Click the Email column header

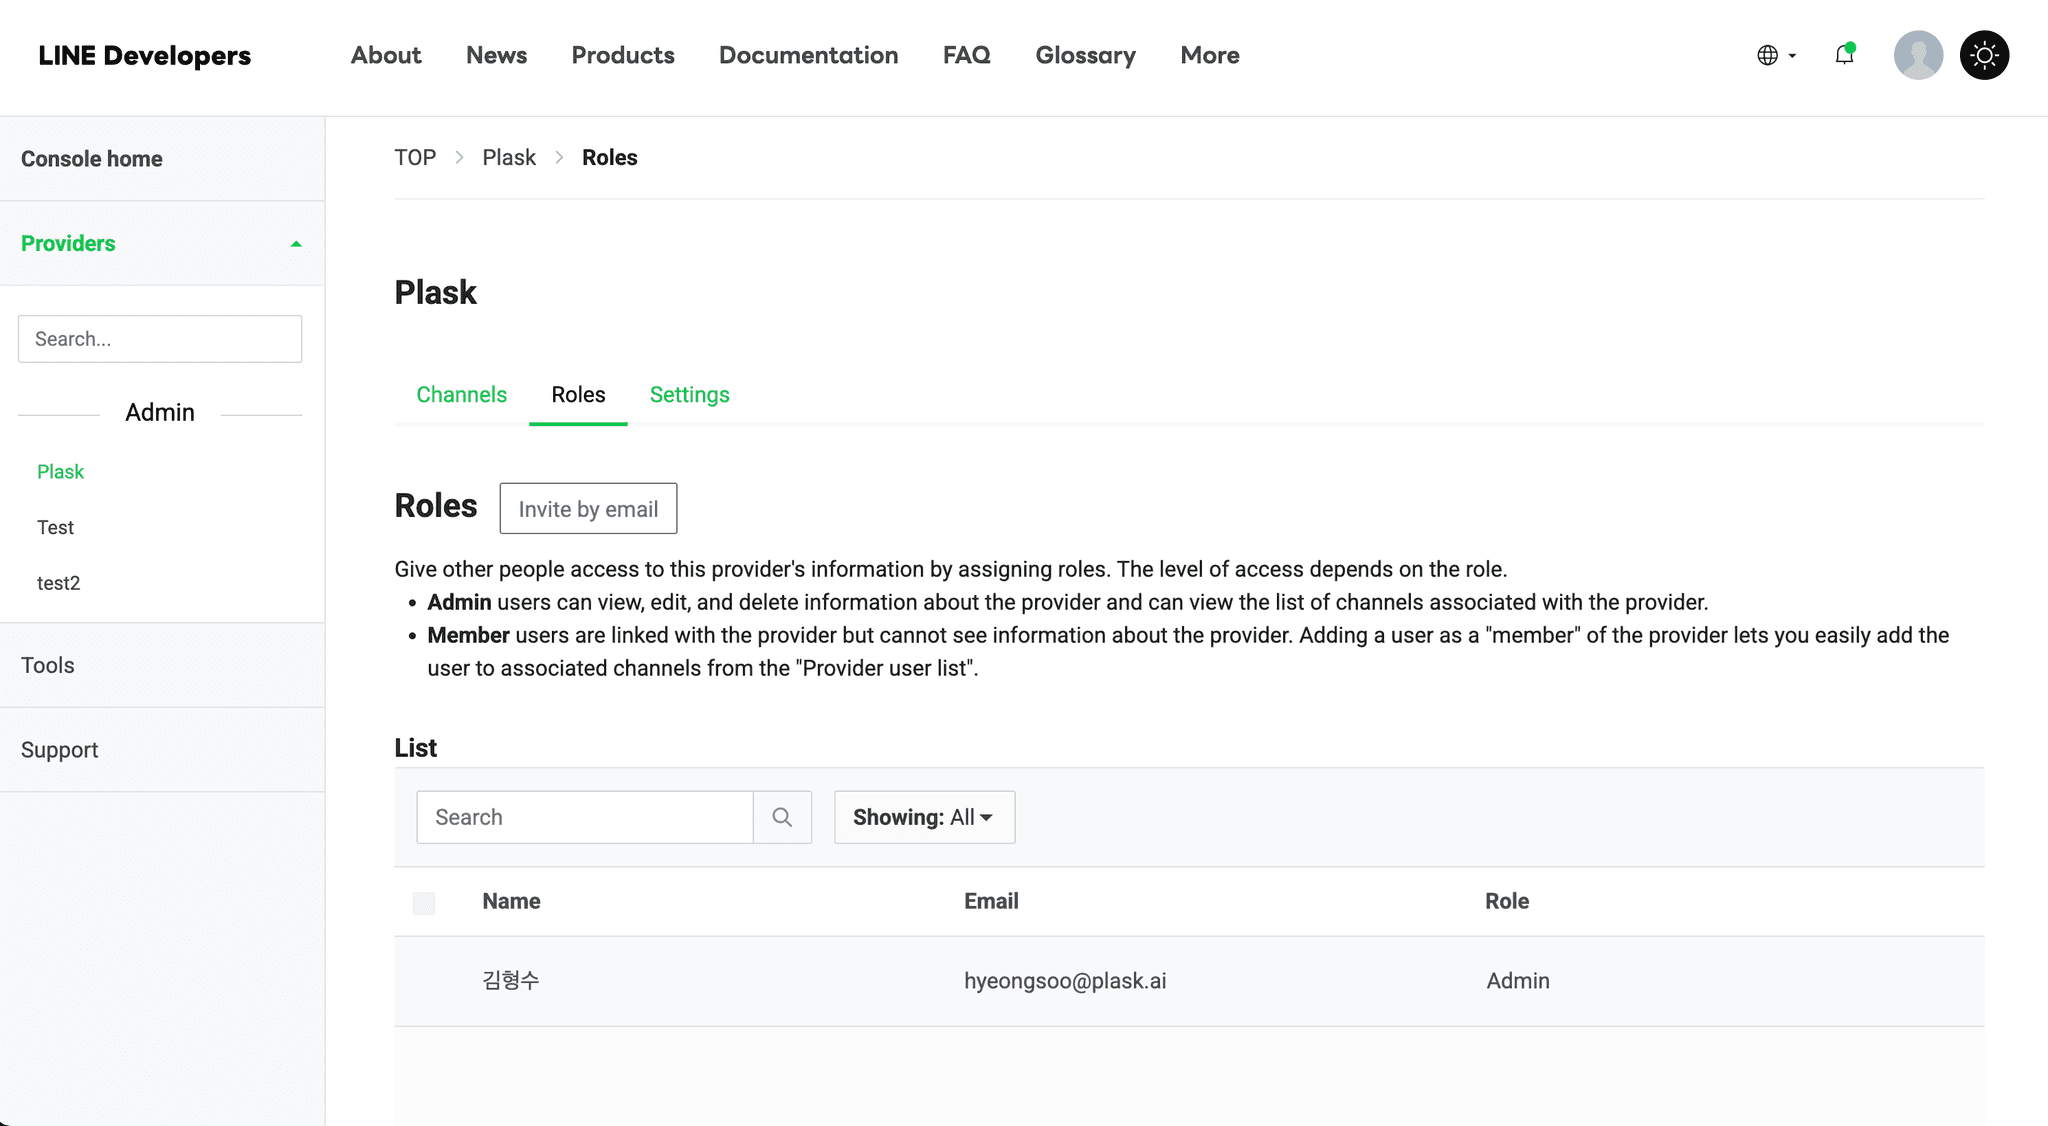click(x=991, y=902)
